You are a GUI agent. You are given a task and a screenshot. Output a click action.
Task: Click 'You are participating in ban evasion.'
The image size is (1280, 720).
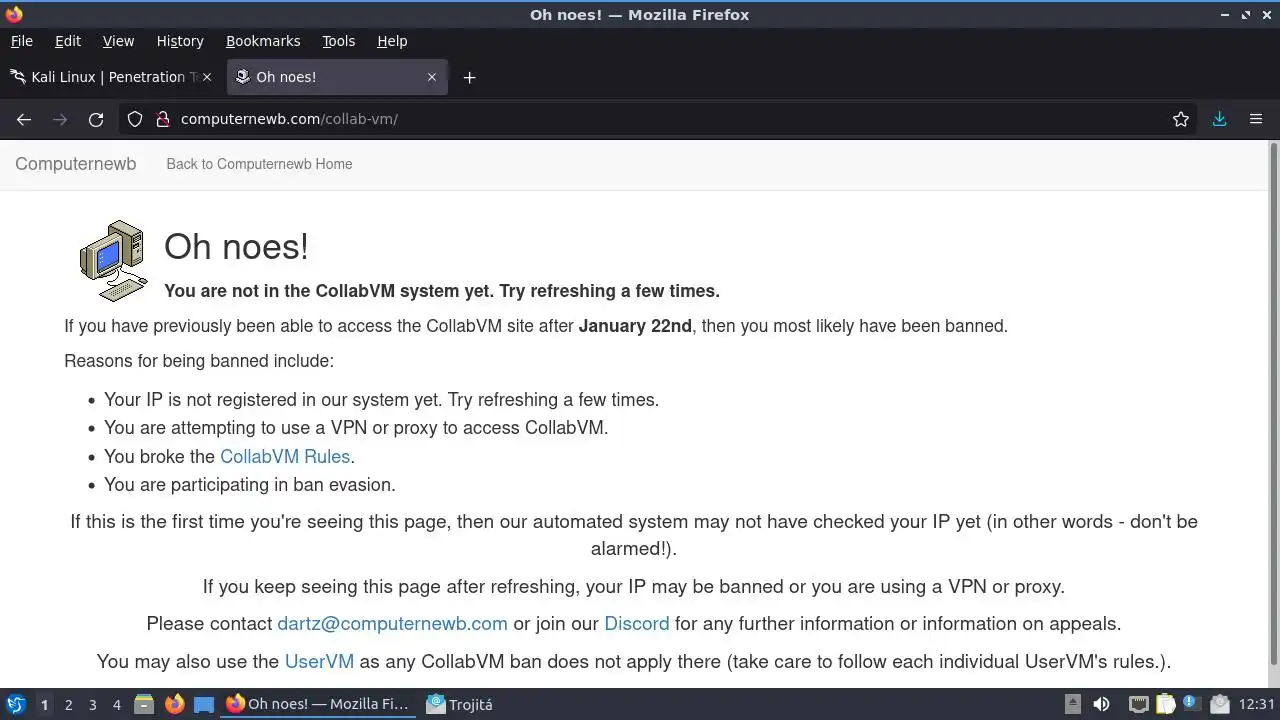pos(250,484)
